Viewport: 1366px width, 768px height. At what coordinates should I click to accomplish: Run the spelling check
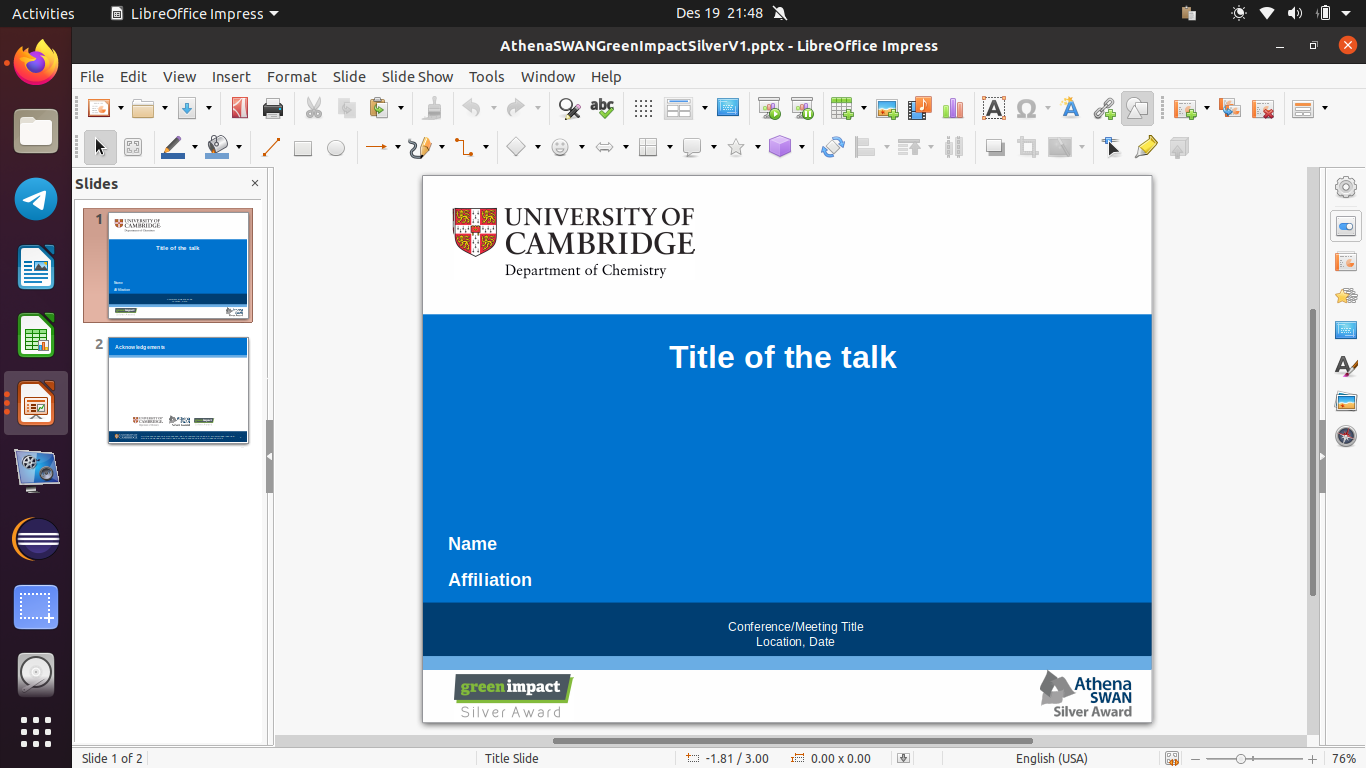pyautogui.click(x=602, y=108)
